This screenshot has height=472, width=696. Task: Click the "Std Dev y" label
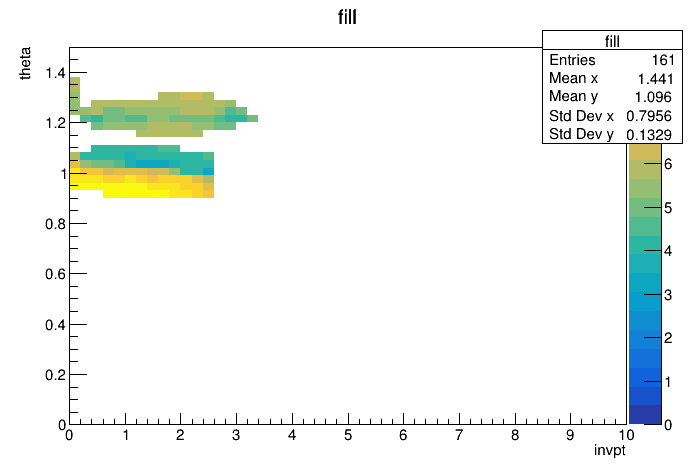click(581, 134)
